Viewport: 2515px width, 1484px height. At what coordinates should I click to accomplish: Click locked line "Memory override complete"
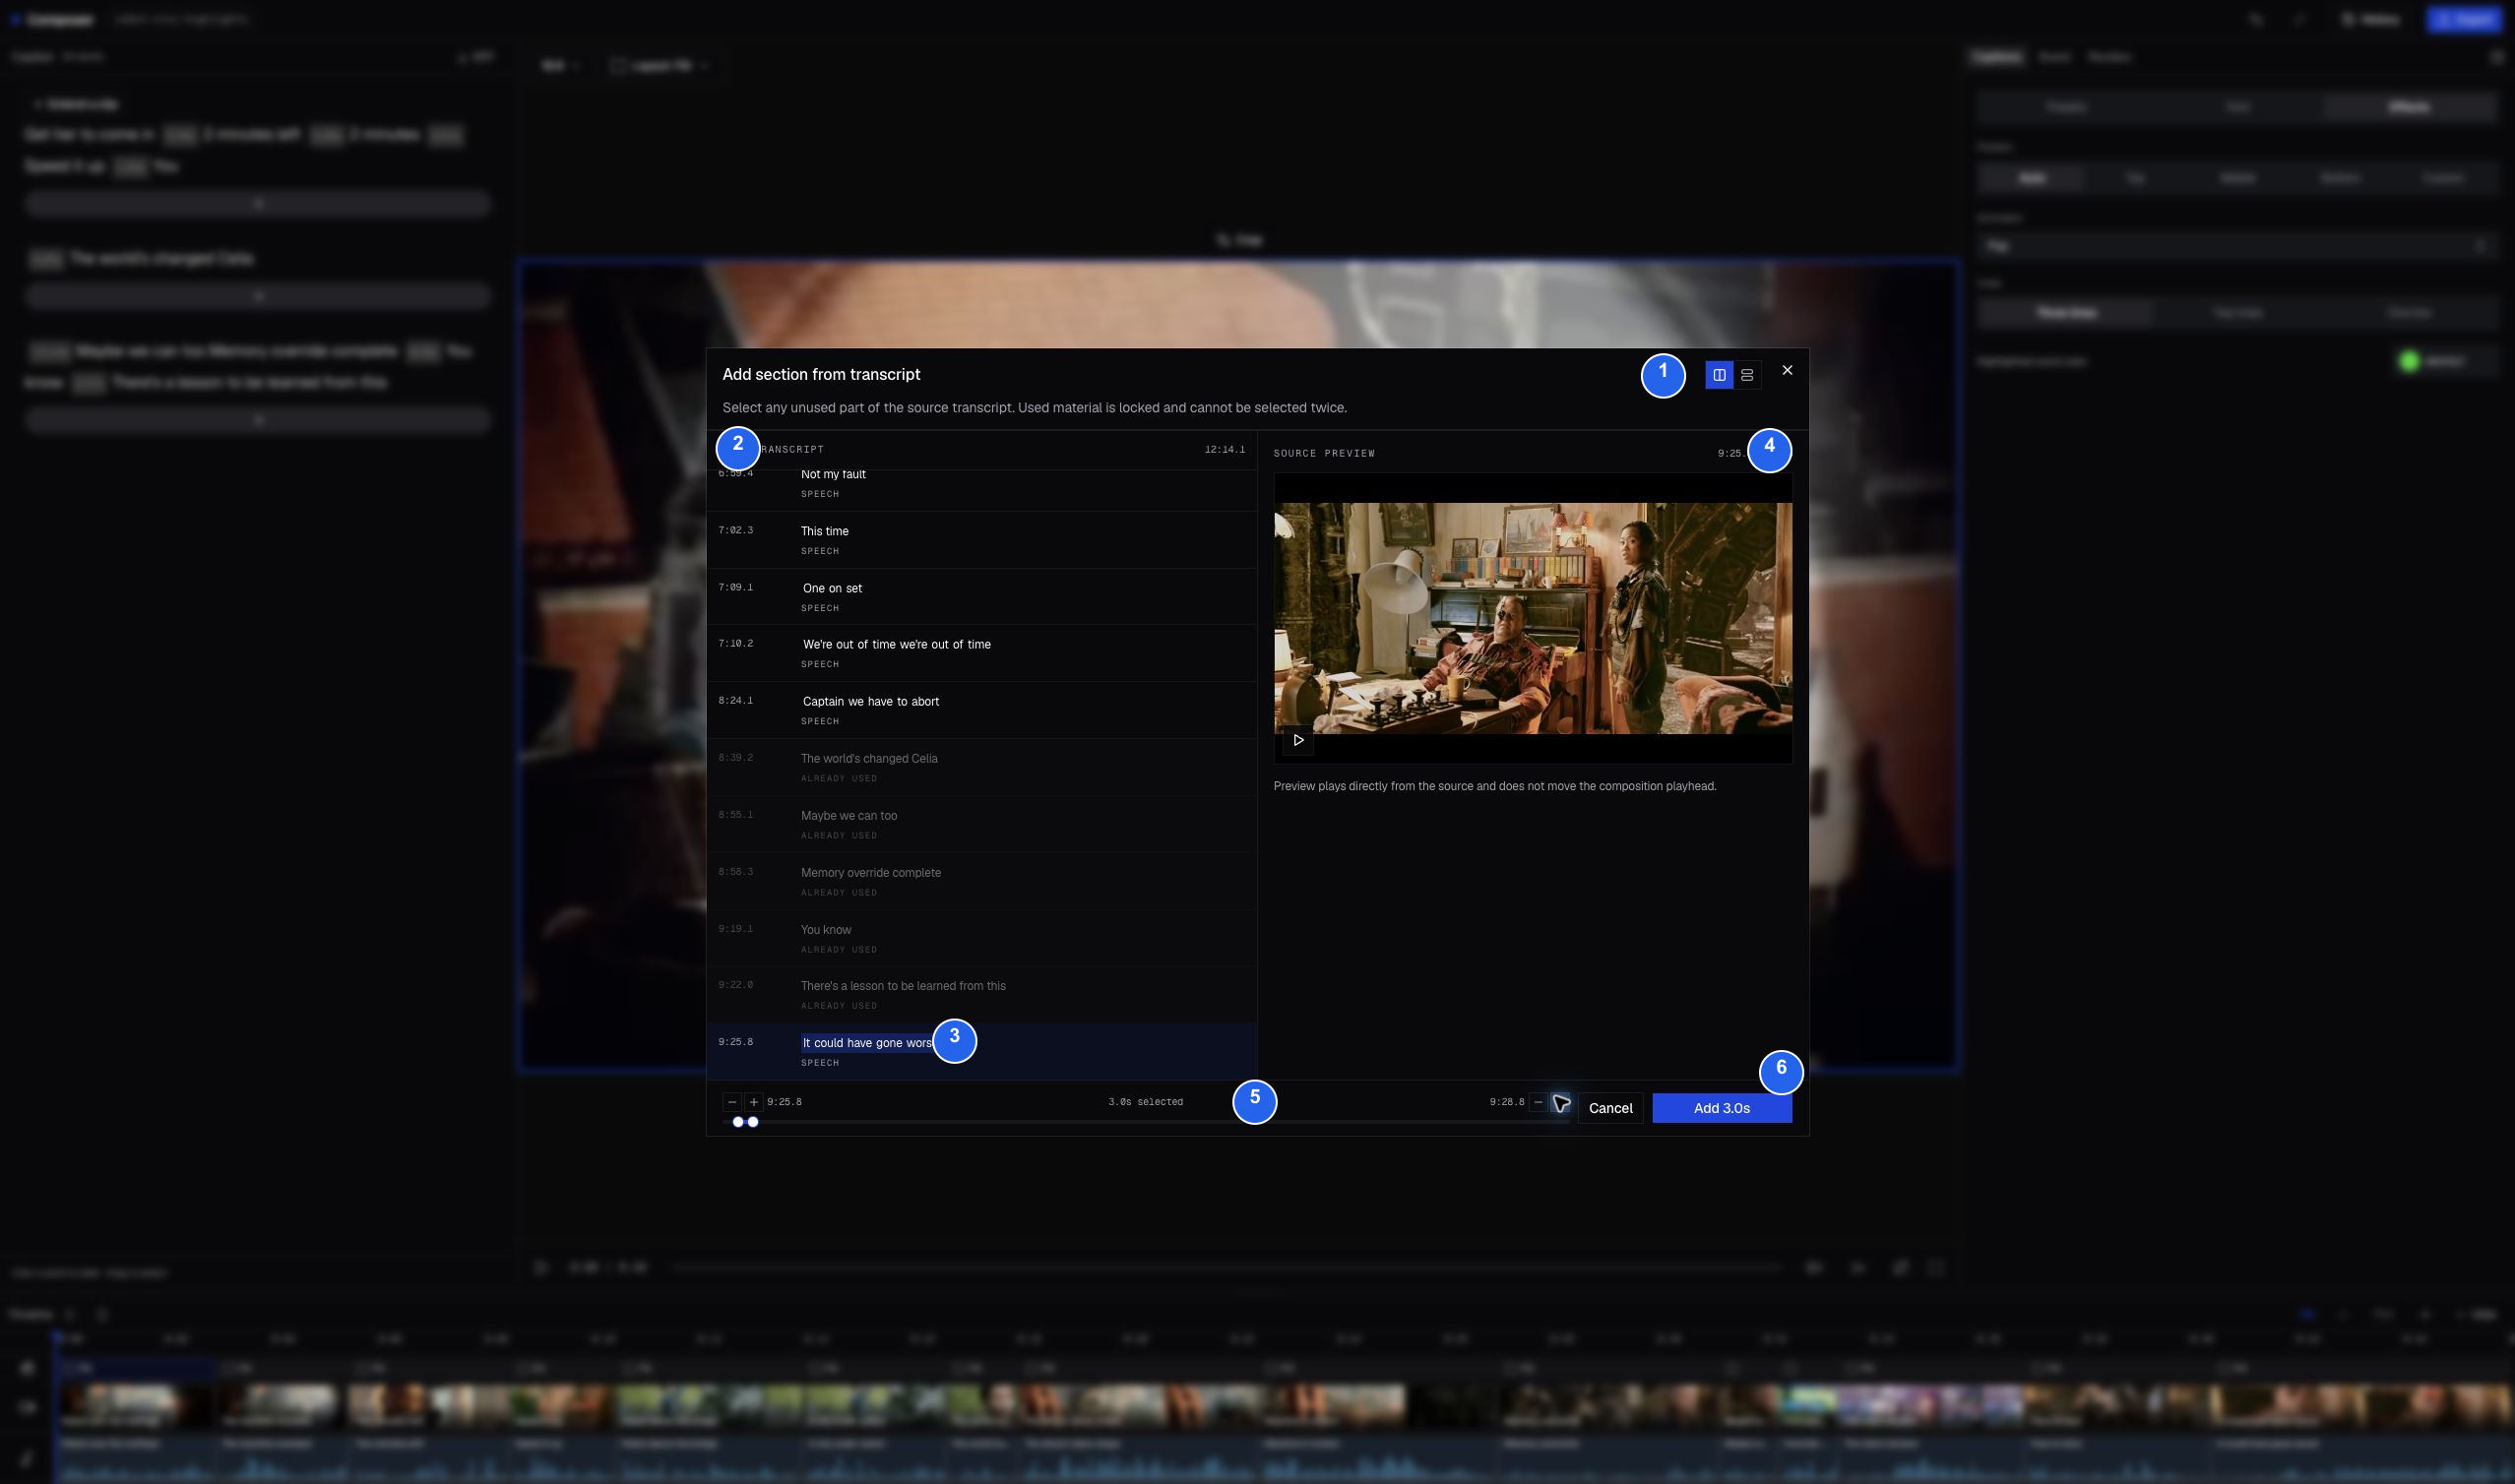coord(981,881)
